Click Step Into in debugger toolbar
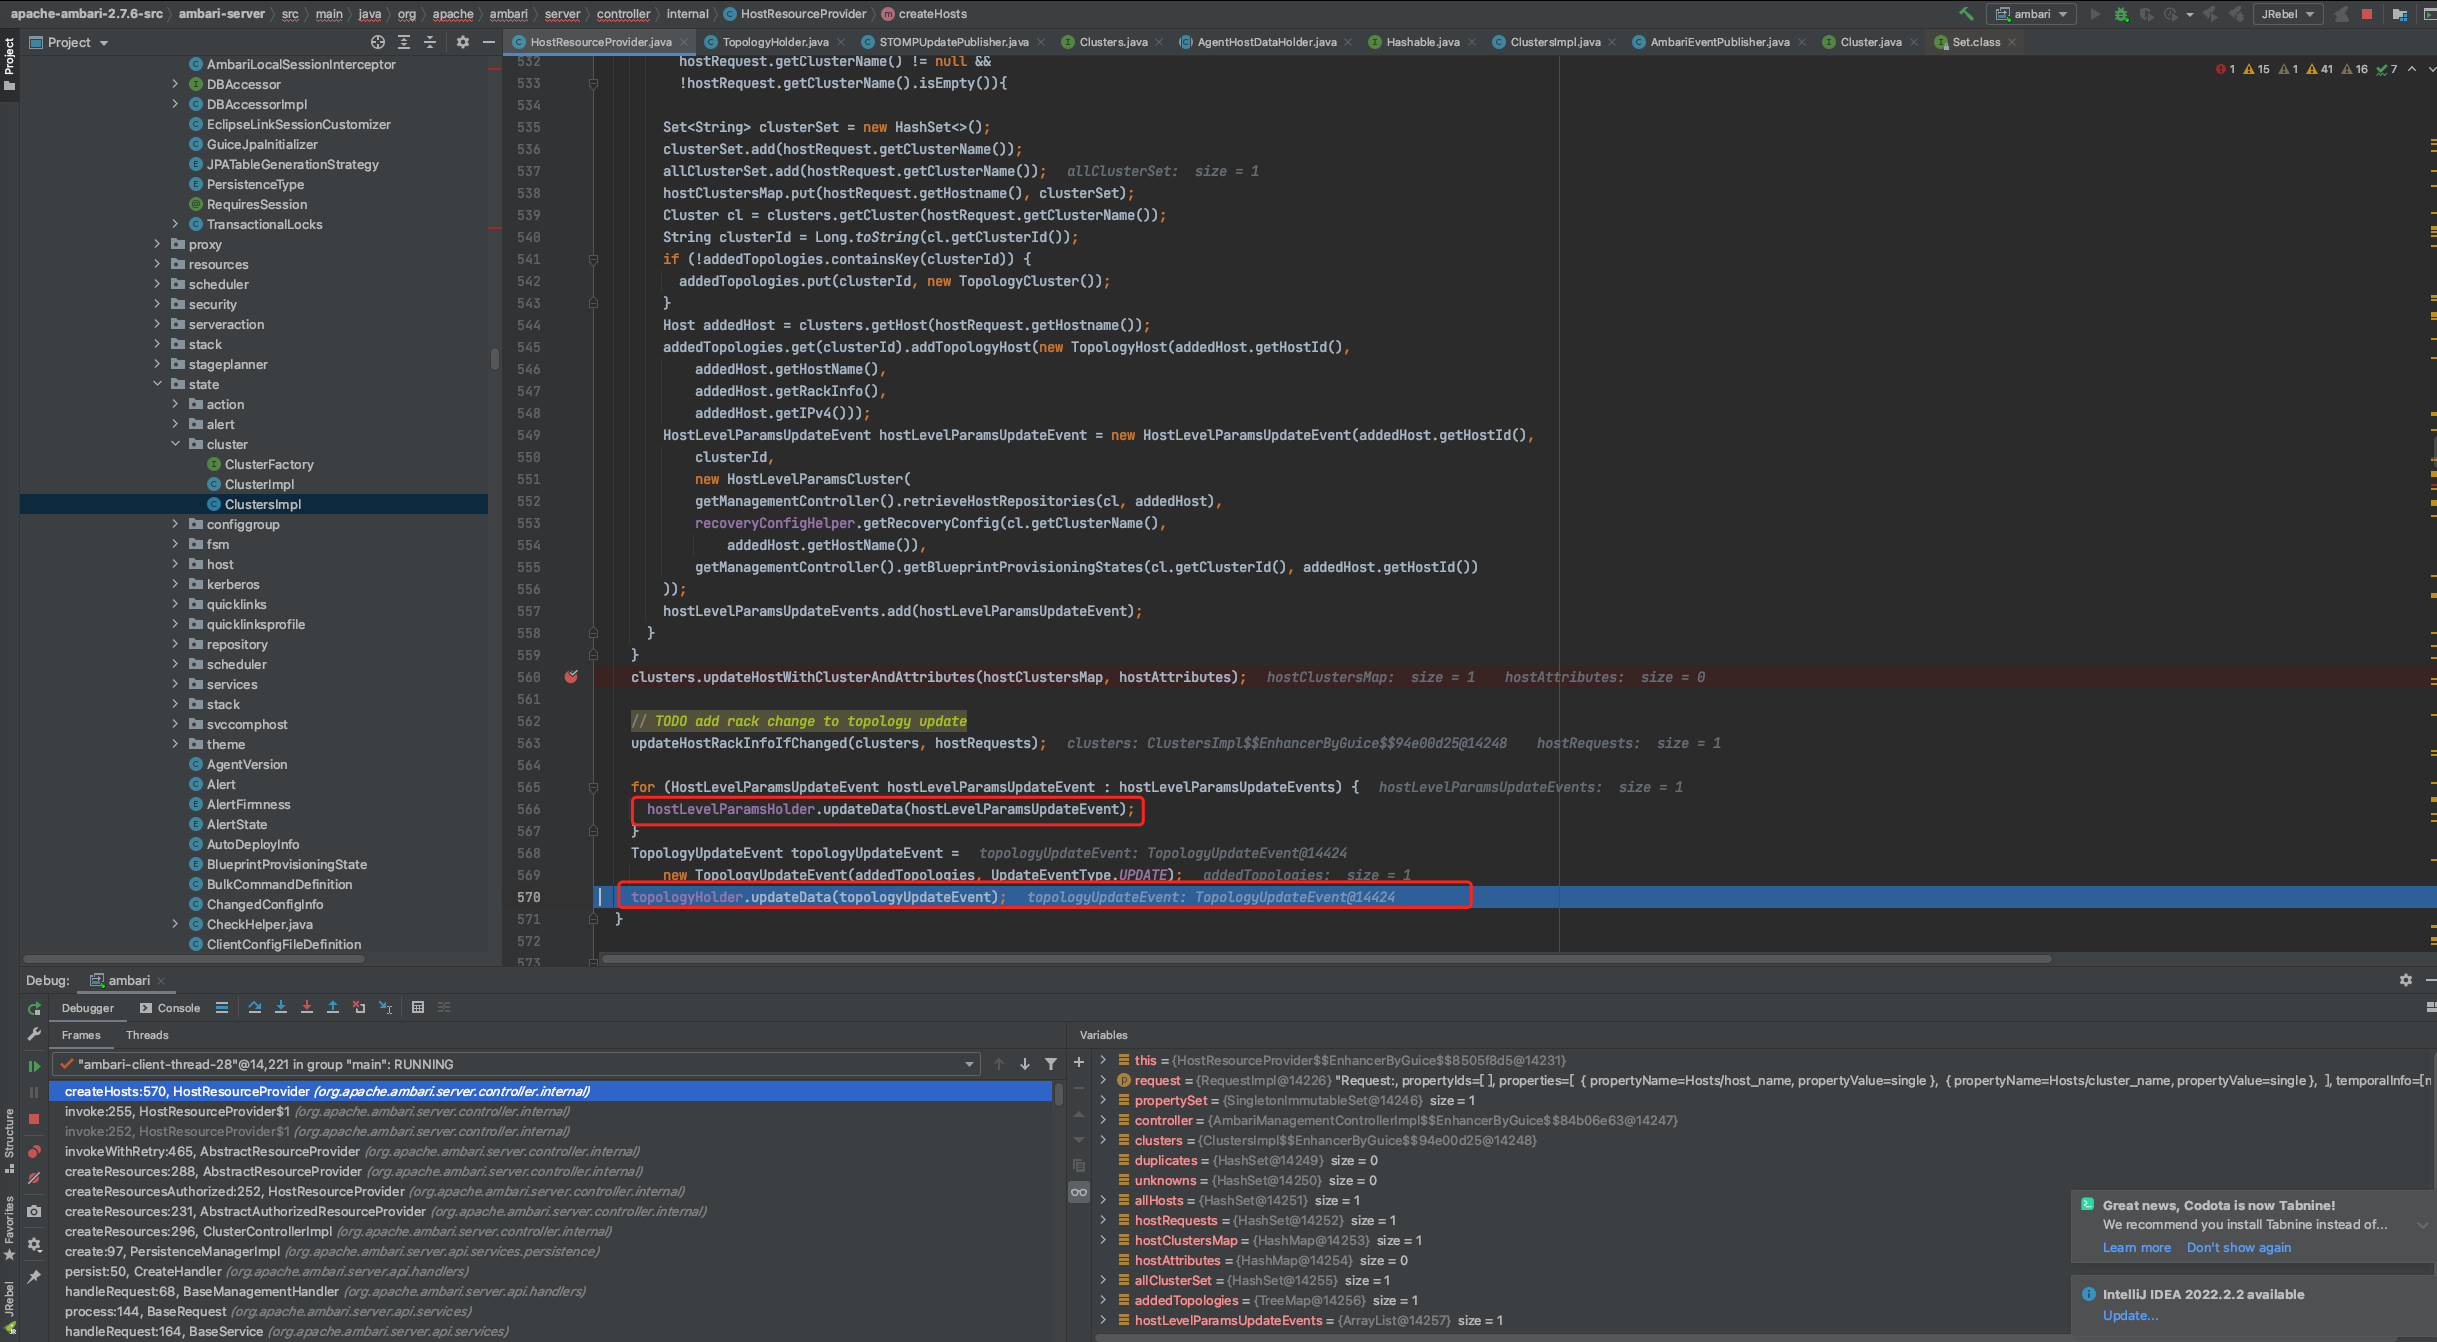The width and height of the screenshot is (2437, 1342). 281,1007
